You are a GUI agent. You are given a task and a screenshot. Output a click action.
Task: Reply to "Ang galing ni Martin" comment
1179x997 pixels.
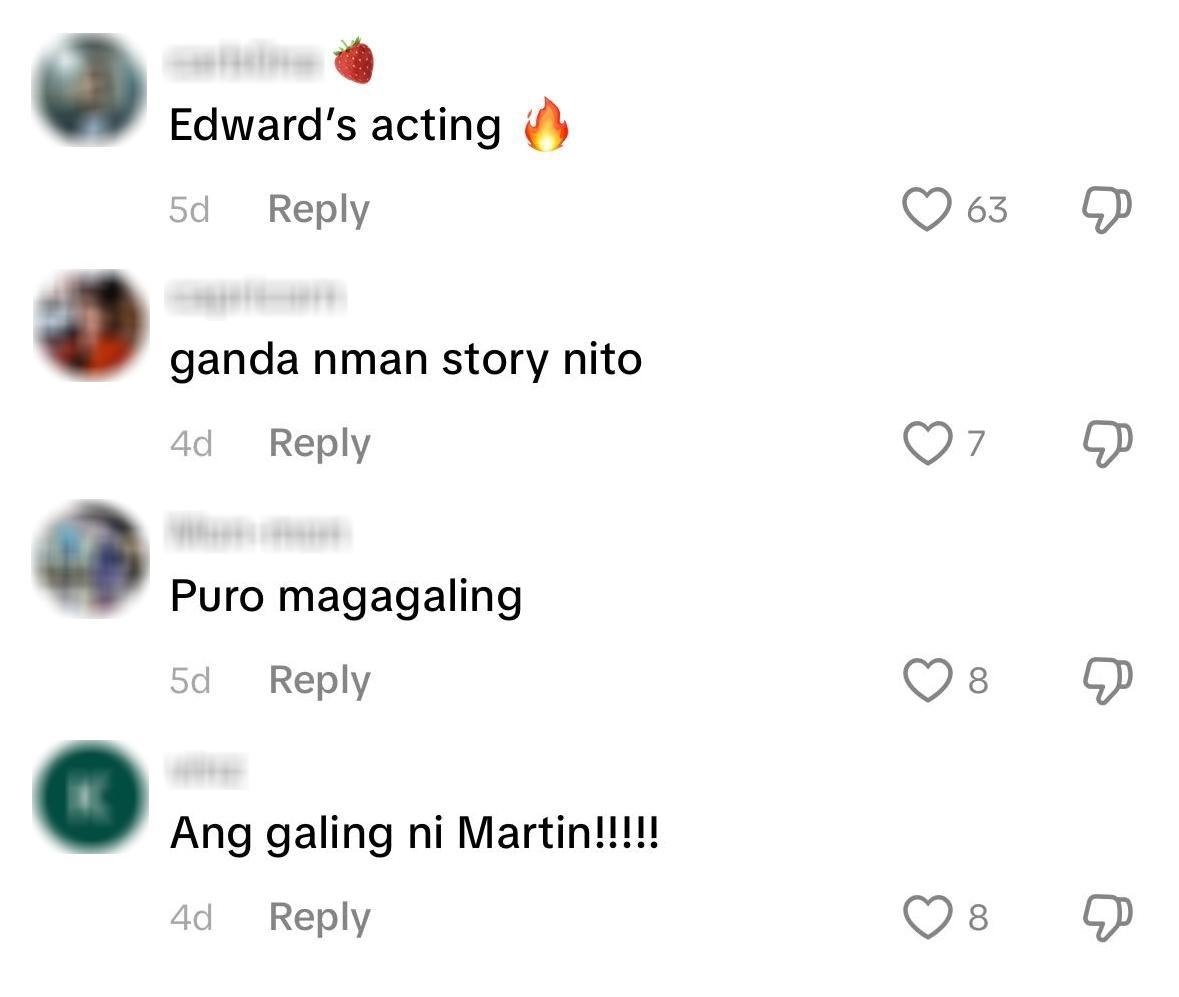[320, 917]
